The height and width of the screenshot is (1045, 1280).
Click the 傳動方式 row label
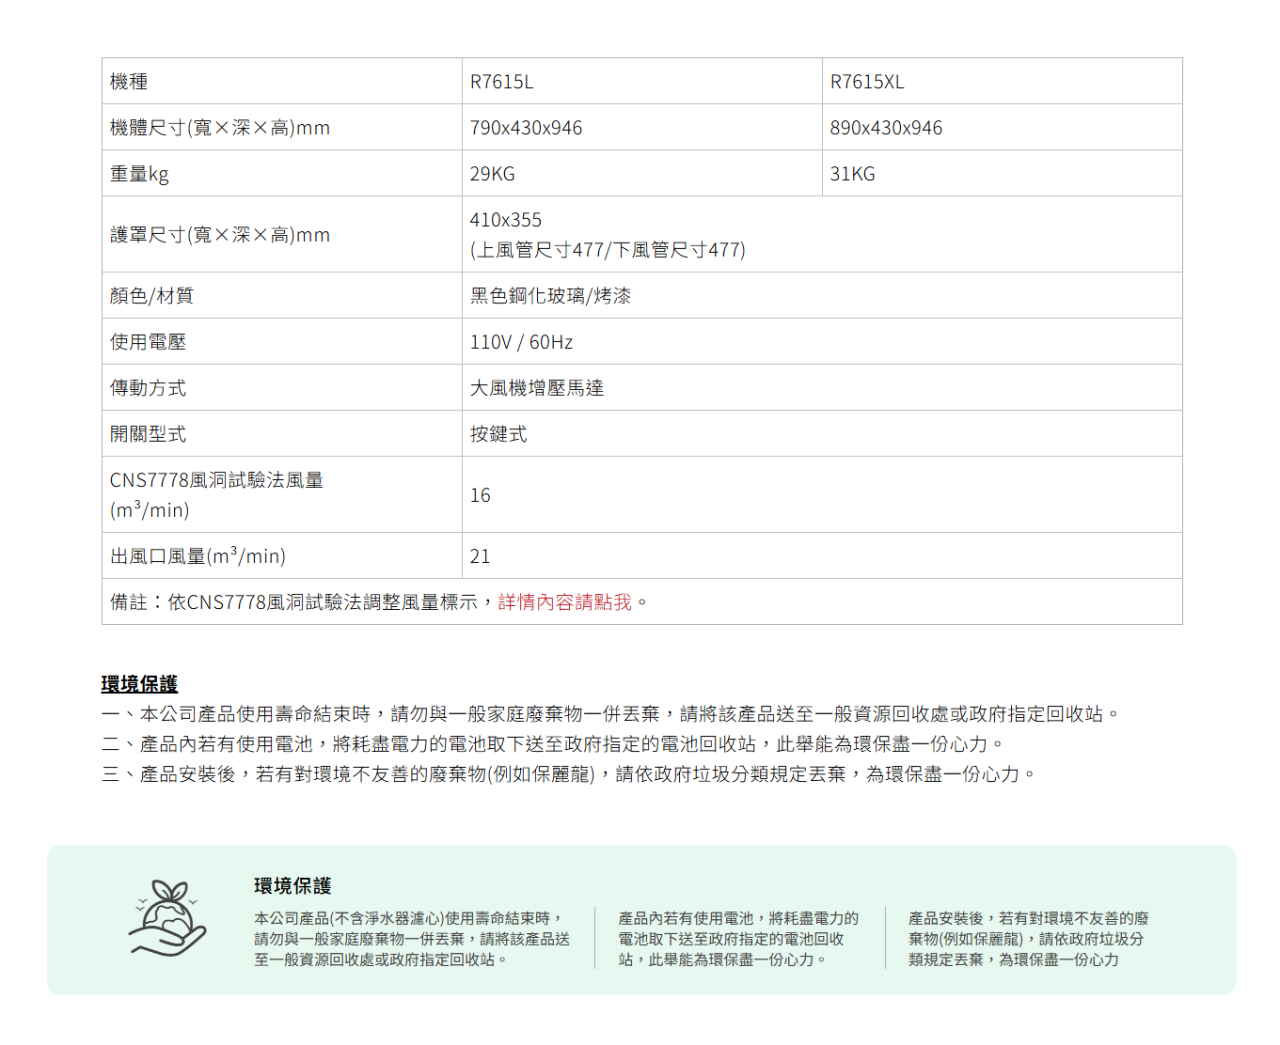(148, 388)
